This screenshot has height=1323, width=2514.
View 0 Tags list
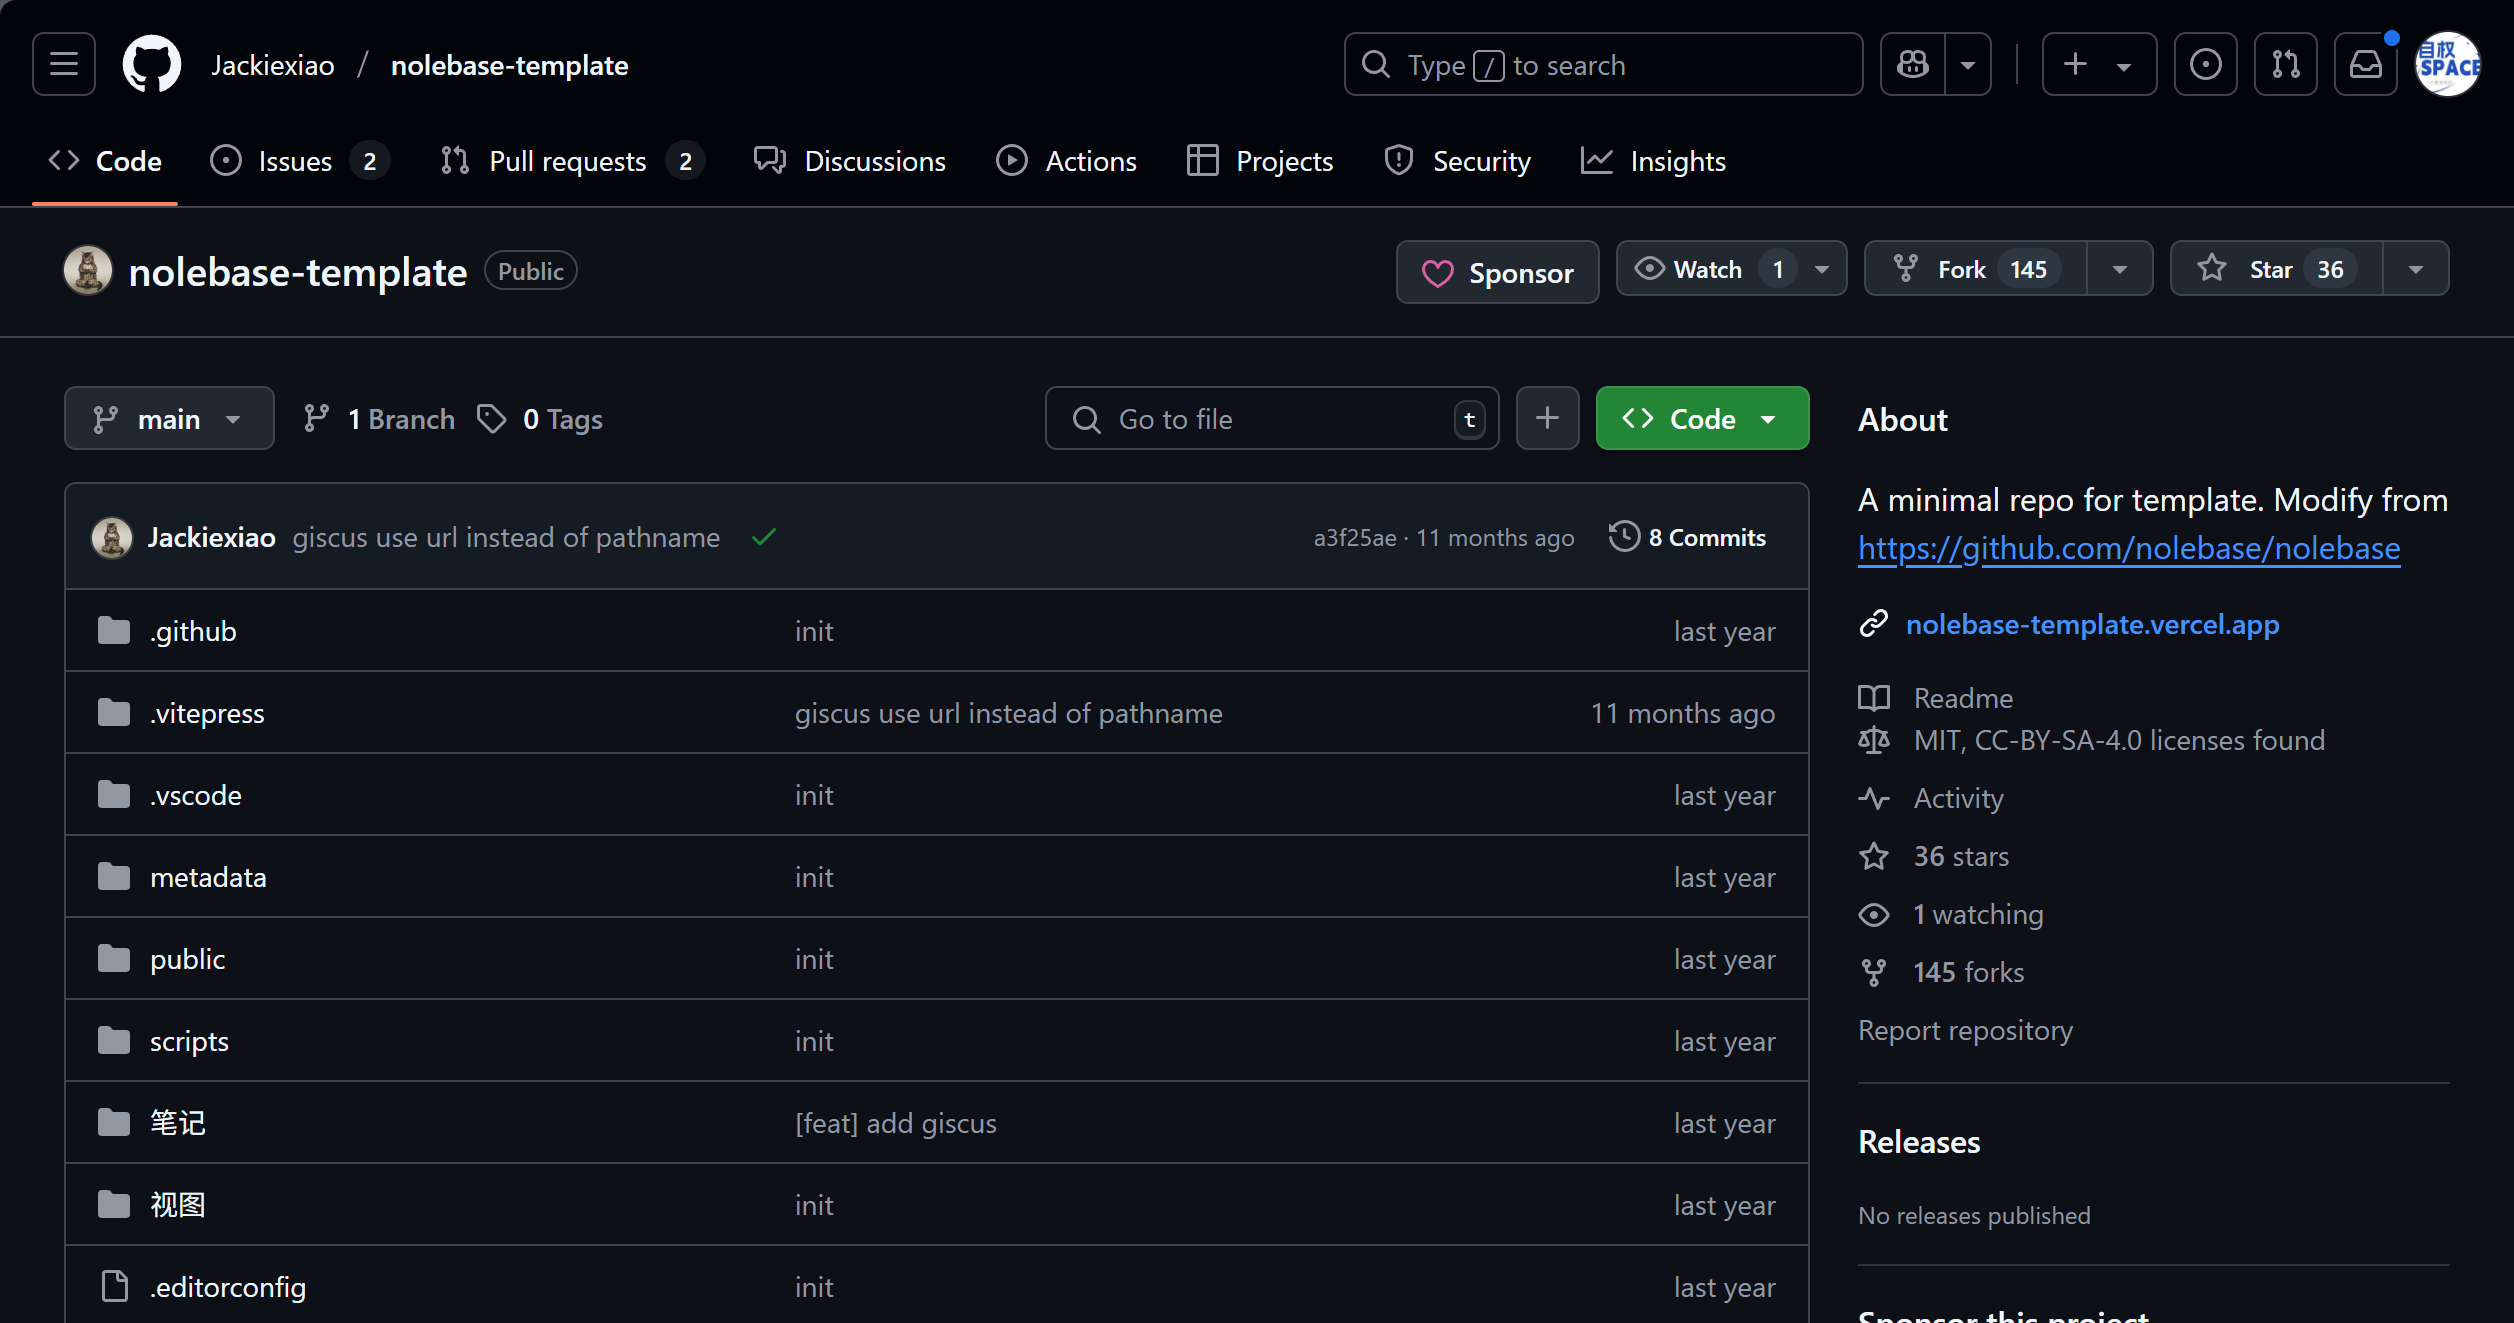click(x=539, y=418)
